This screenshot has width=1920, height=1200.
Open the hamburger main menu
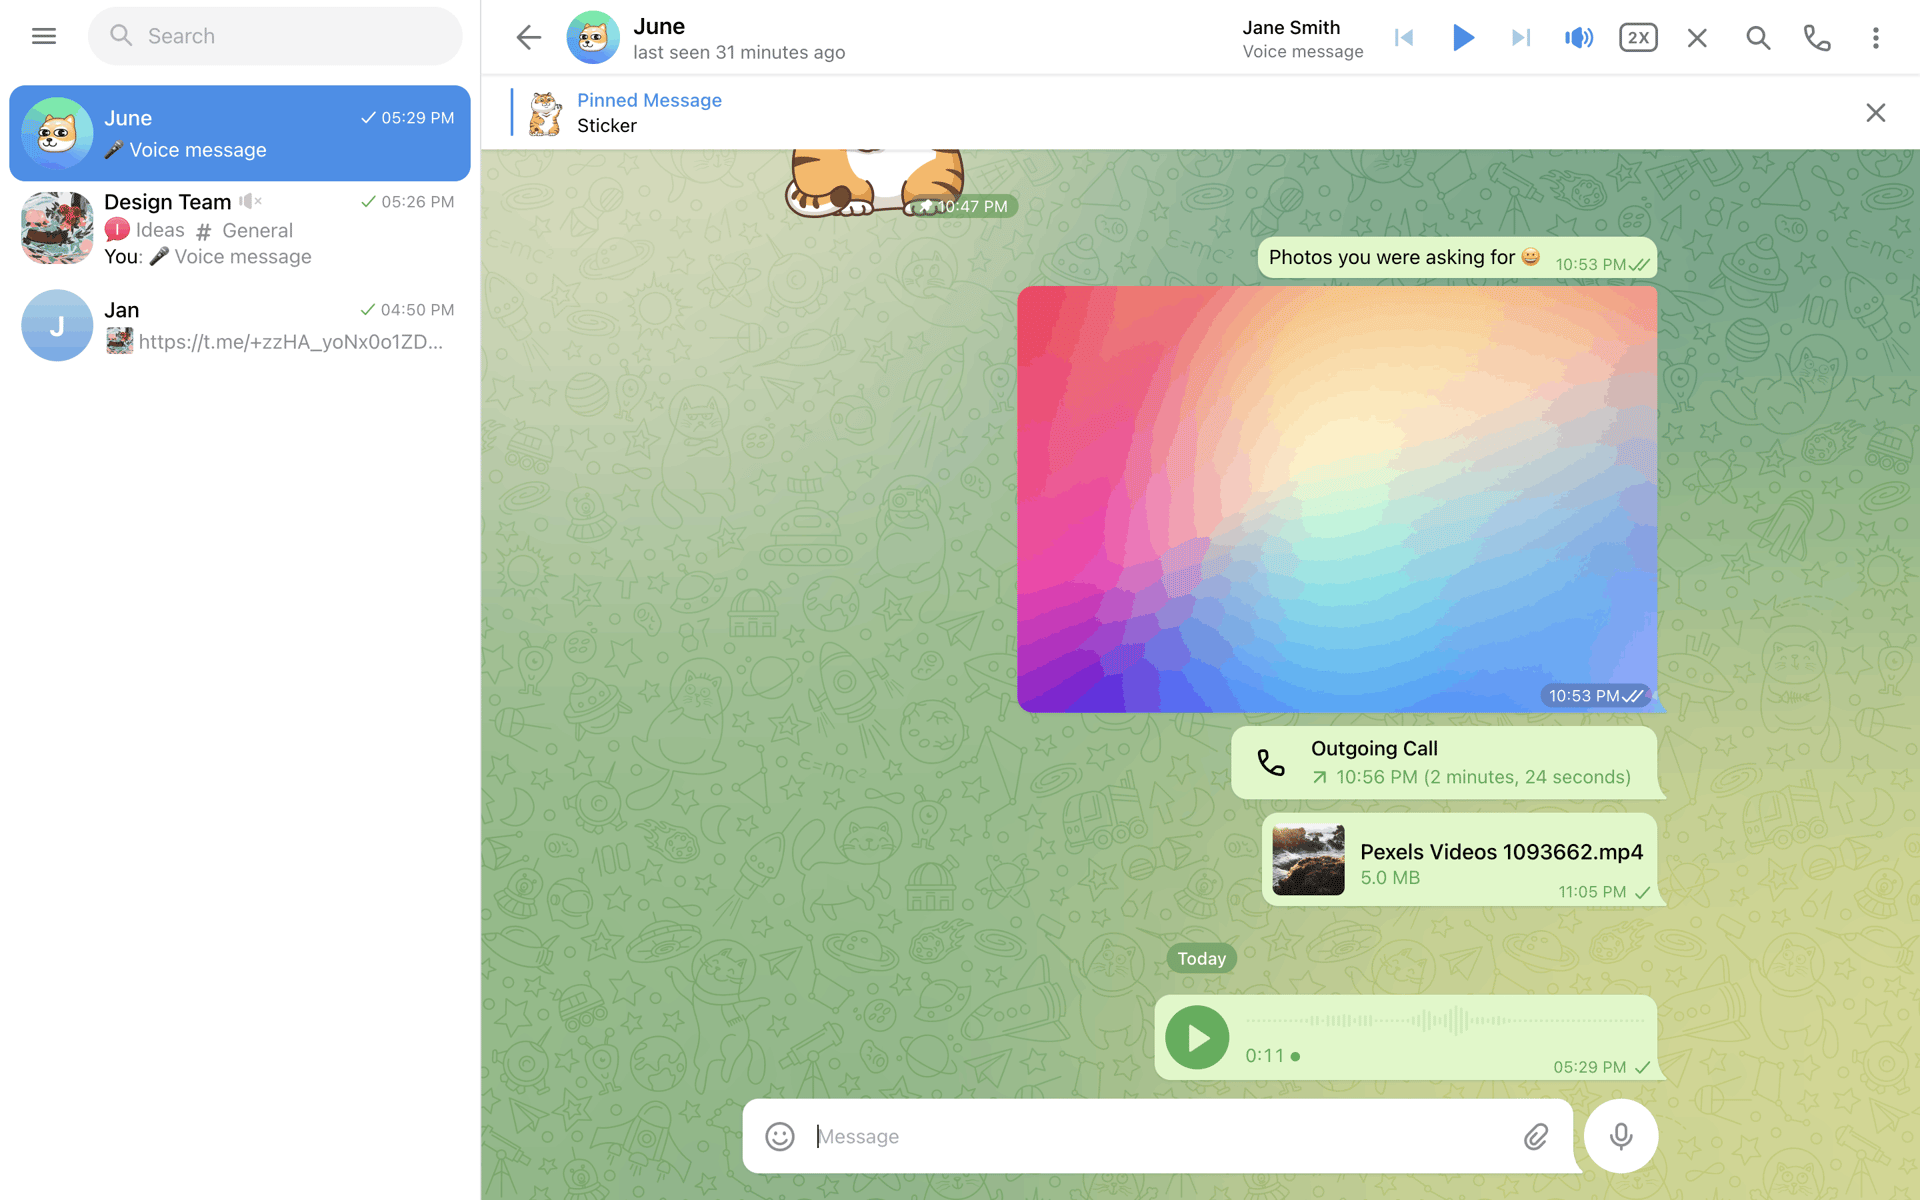(x=44, y=36)
